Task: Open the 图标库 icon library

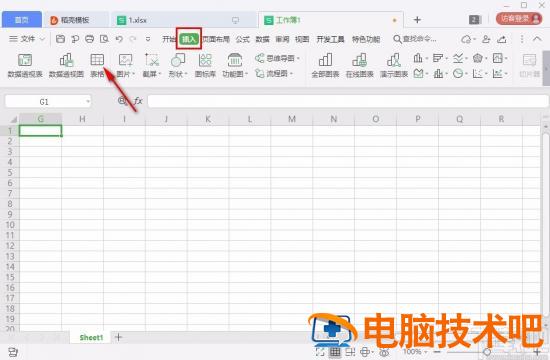Action: coord(205,65)
